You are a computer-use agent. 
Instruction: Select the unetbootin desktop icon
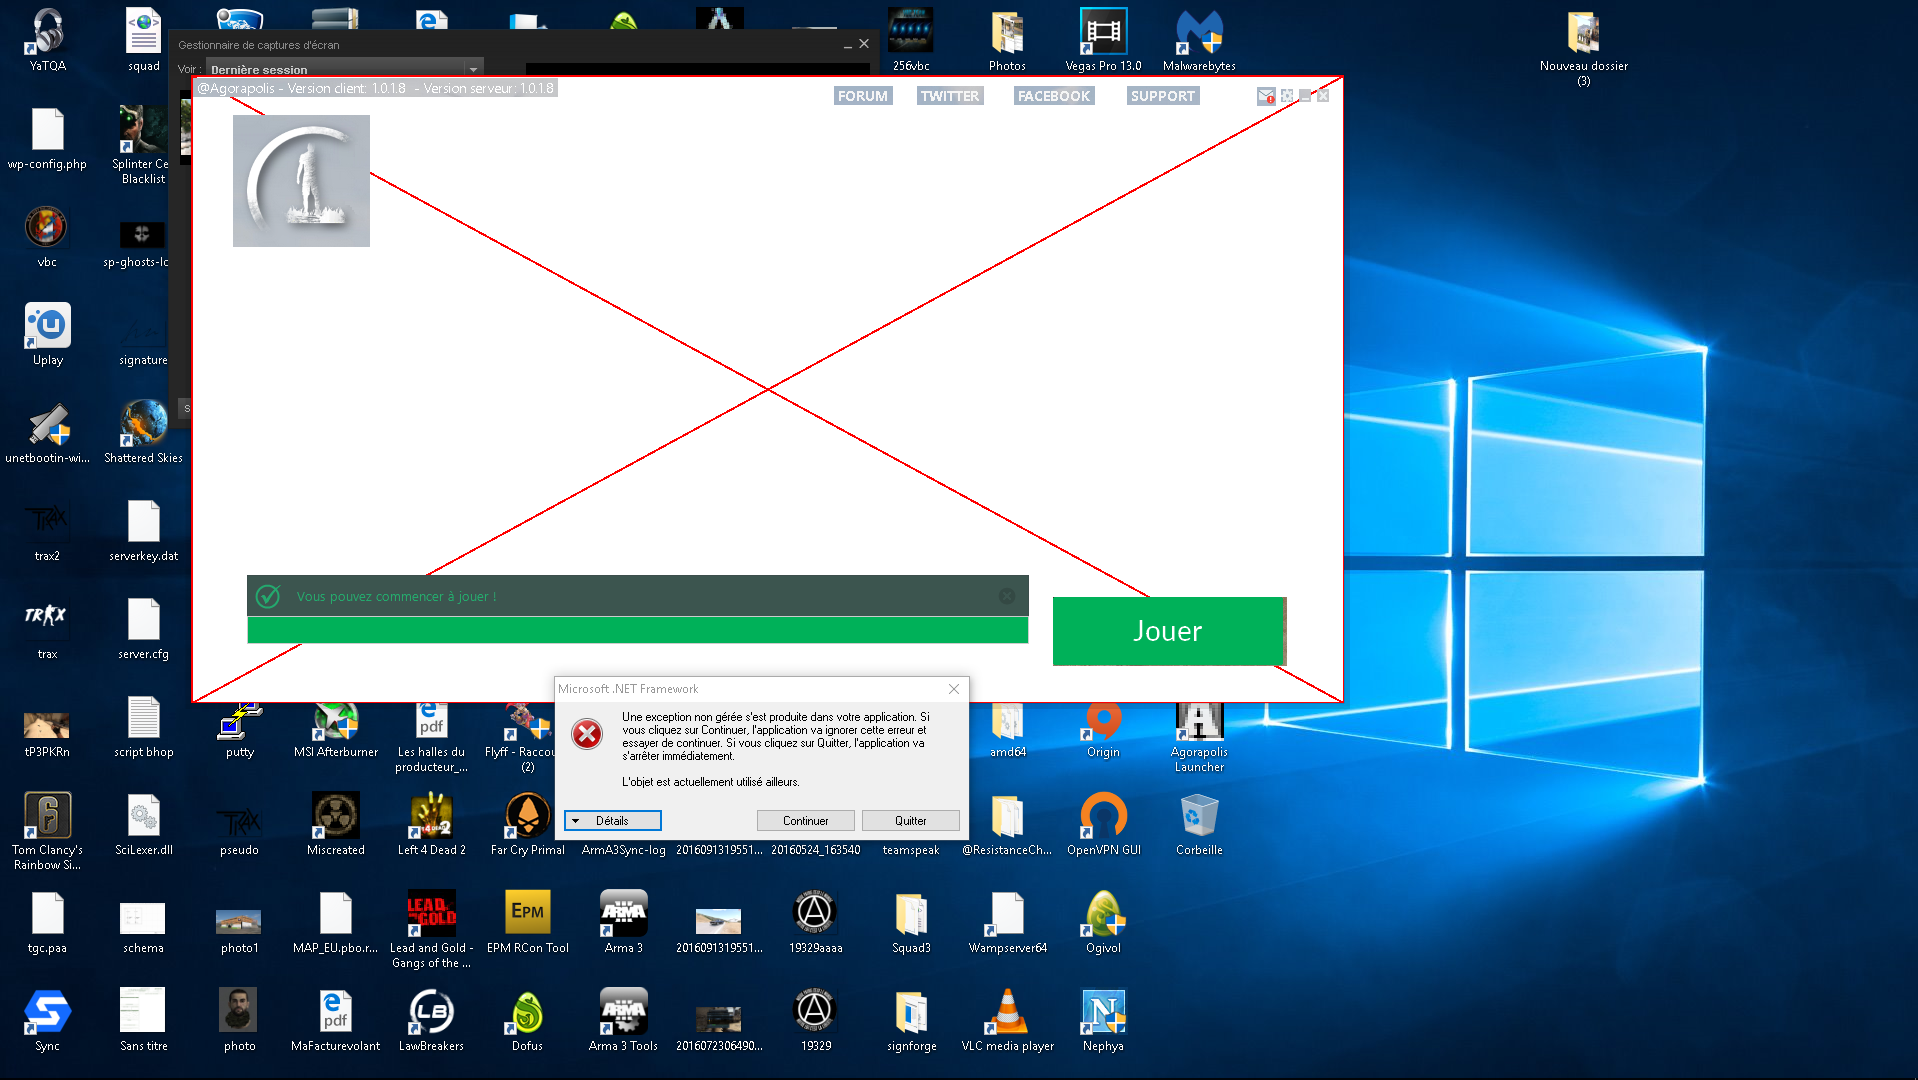(x=47, y=433)
